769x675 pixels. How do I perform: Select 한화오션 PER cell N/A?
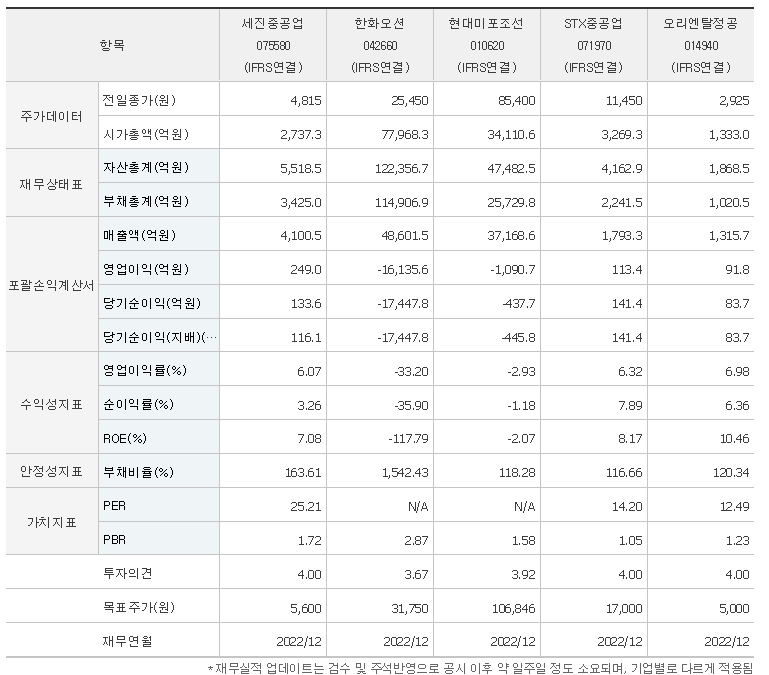pos(418,506)
